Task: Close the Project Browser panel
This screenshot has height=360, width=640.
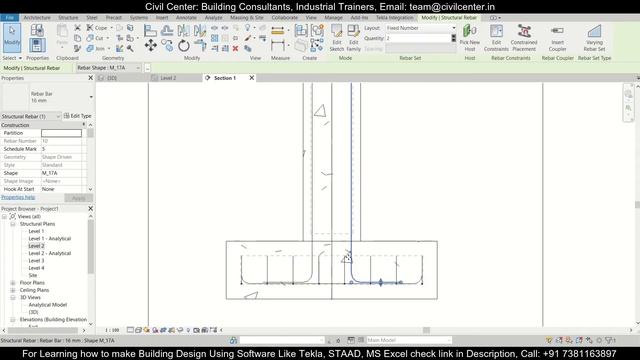Action: [91, 209]
